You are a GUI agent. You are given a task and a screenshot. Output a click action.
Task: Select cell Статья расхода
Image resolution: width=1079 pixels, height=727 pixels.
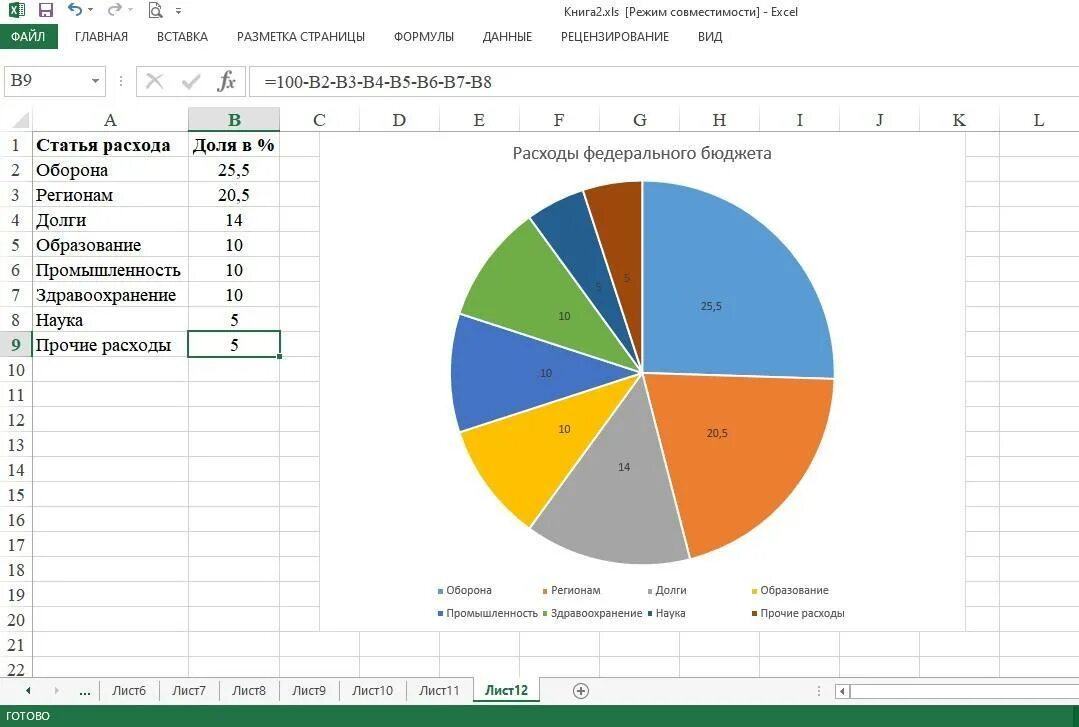[x=110, y=145]
